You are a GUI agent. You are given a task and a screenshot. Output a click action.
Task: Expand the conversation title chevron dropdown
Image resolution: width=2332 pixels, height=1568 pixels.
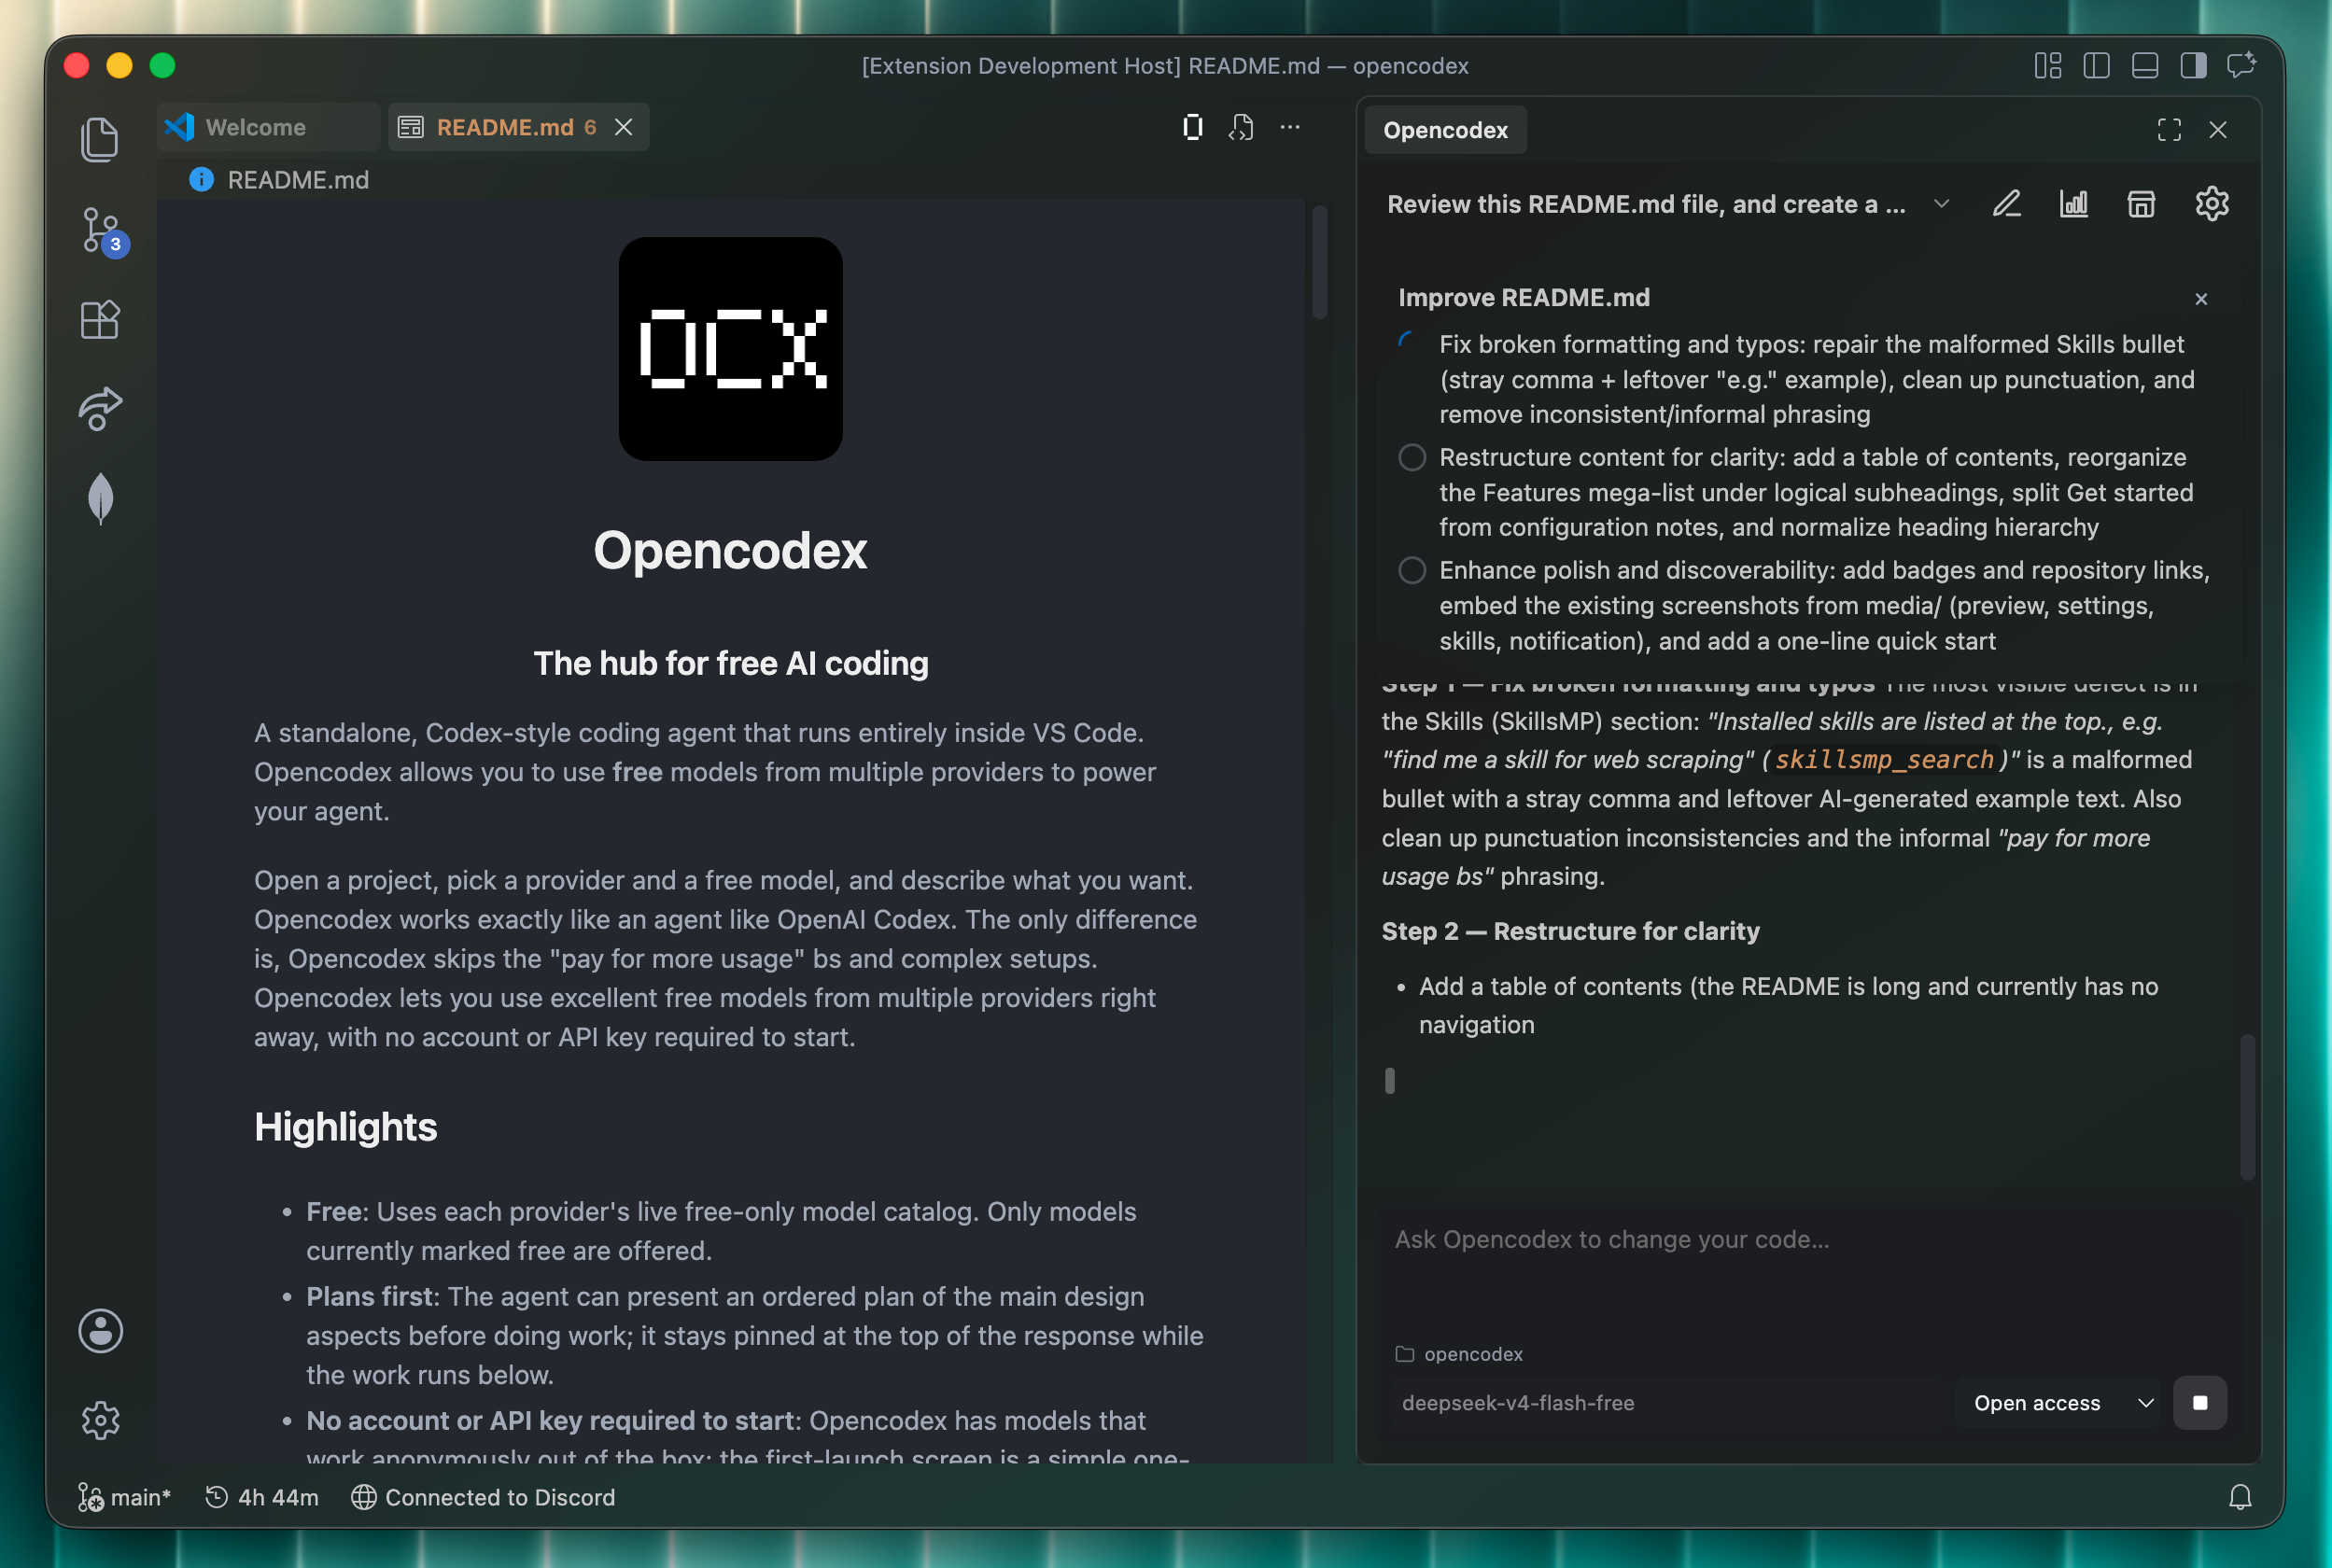(1941, 204)
